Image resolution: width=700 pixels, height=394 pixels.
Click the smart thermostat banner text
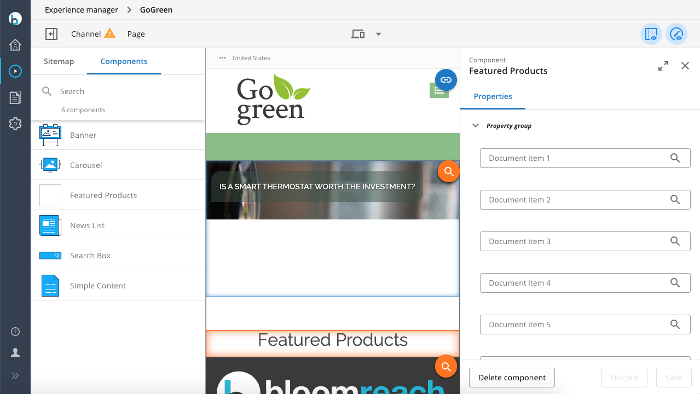point(317,187)
